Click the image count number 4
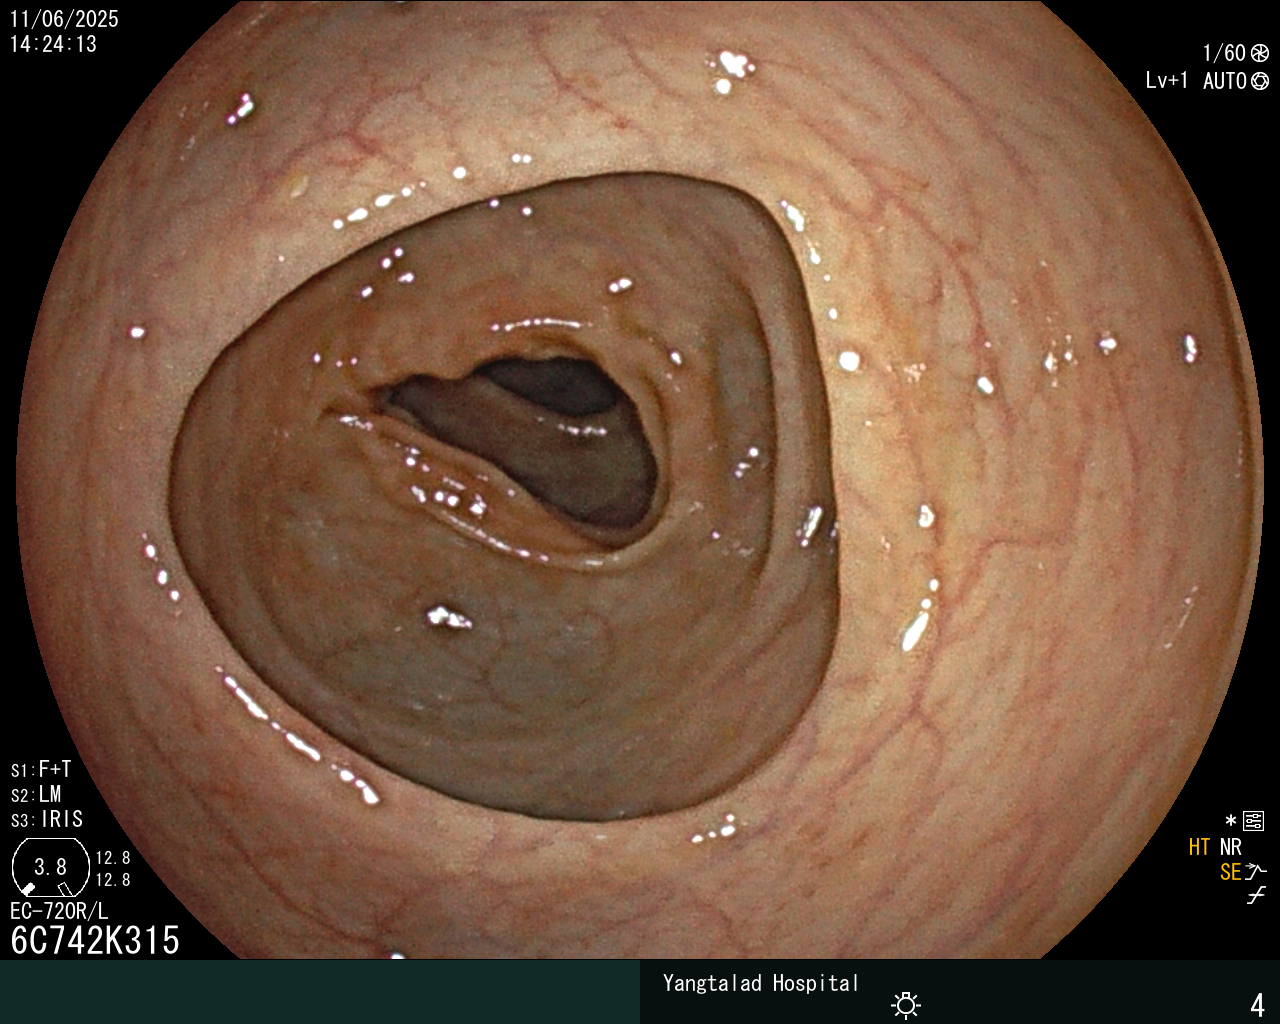This screenshot has height=1024, width=1280. (x=1258, y=1005)
